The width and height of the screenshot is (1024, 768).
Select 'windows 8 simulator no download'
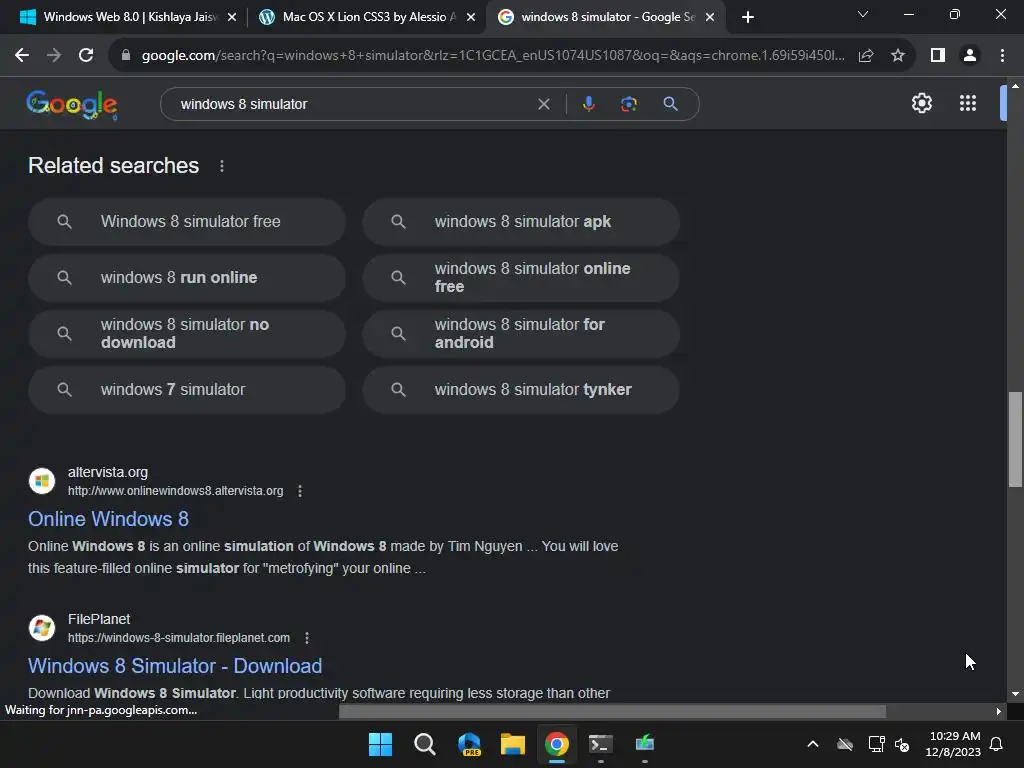click(x=187, y=334)
